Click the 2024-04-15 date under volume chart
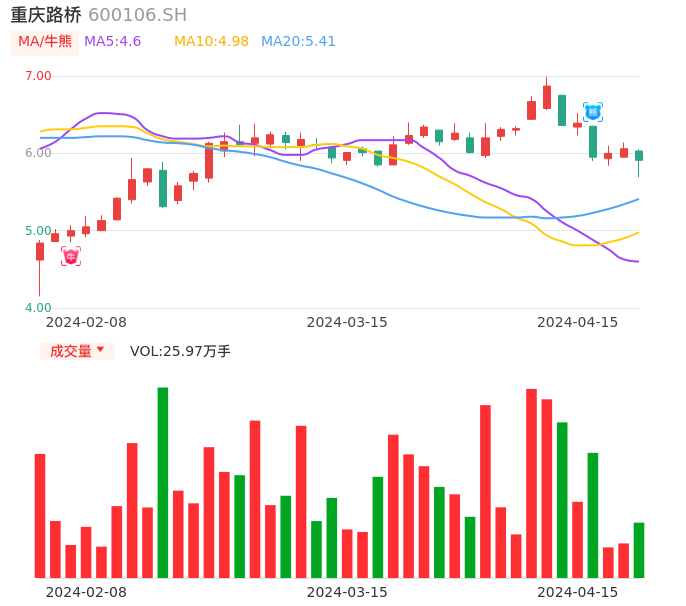Image resolution: width=686 pixels, height=606 pixels. 578,592
